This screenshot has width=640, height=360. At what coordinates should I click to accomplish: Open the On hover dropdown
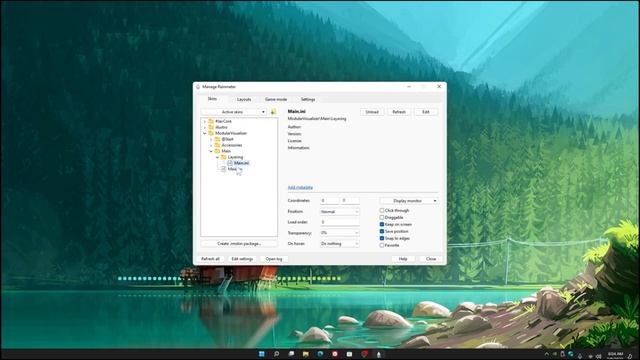pyautogui.click(x=340, y=243)
